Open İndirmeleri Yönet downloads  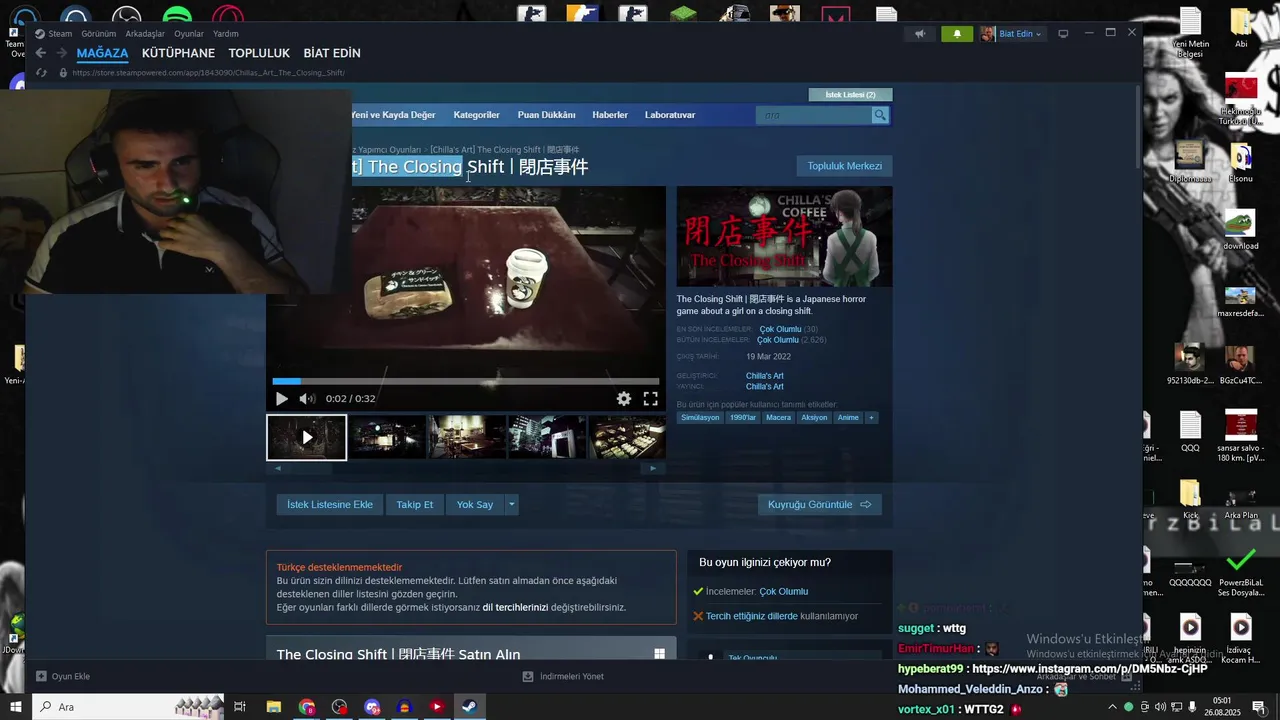pyautogui.click(x=564, y=677)
